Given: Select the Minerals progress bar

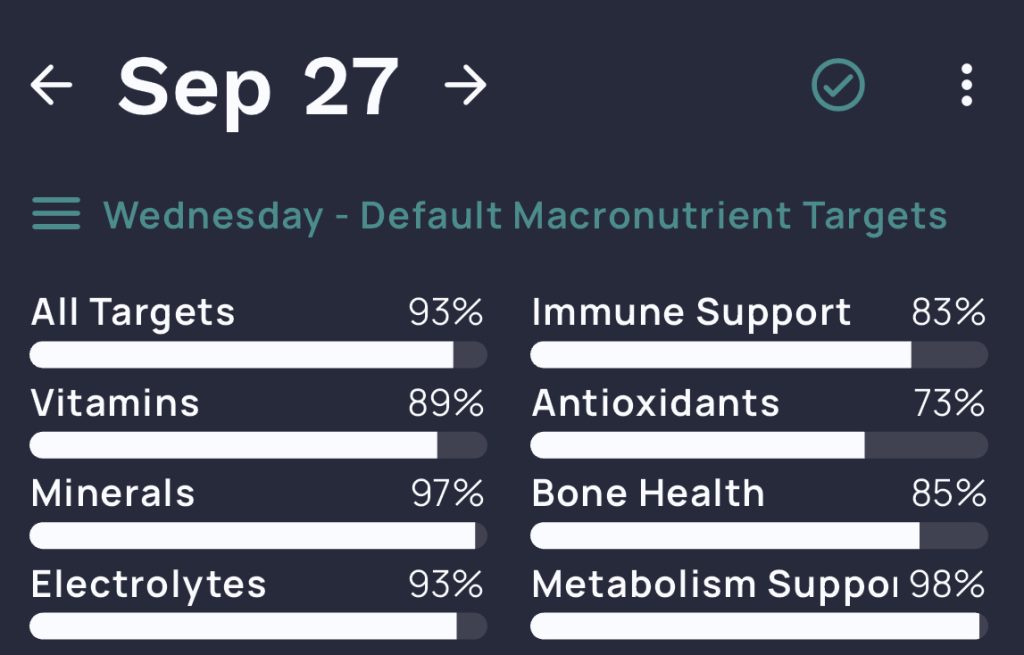Looking at the screenshot, I should (x=258, y=536).
